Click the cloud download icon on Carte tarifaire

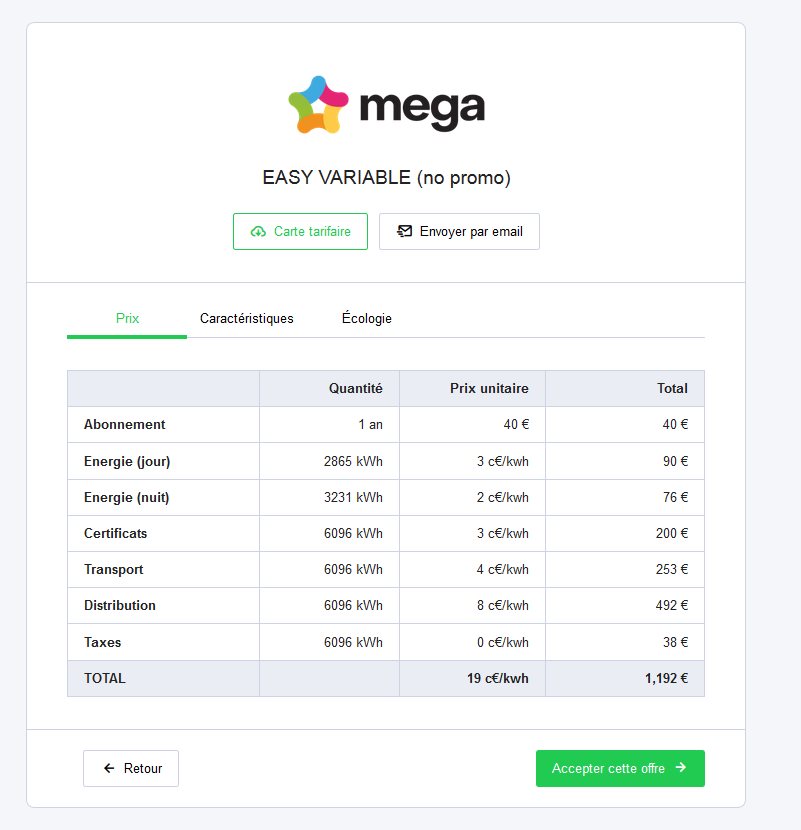(258, 231)
